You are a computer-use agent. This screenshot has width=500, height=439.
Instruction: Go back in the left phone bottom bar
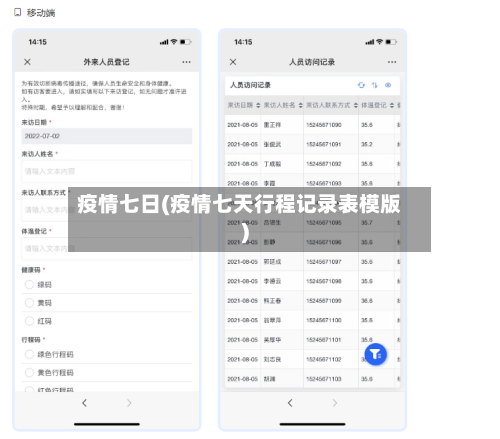[x=85, y=403]
